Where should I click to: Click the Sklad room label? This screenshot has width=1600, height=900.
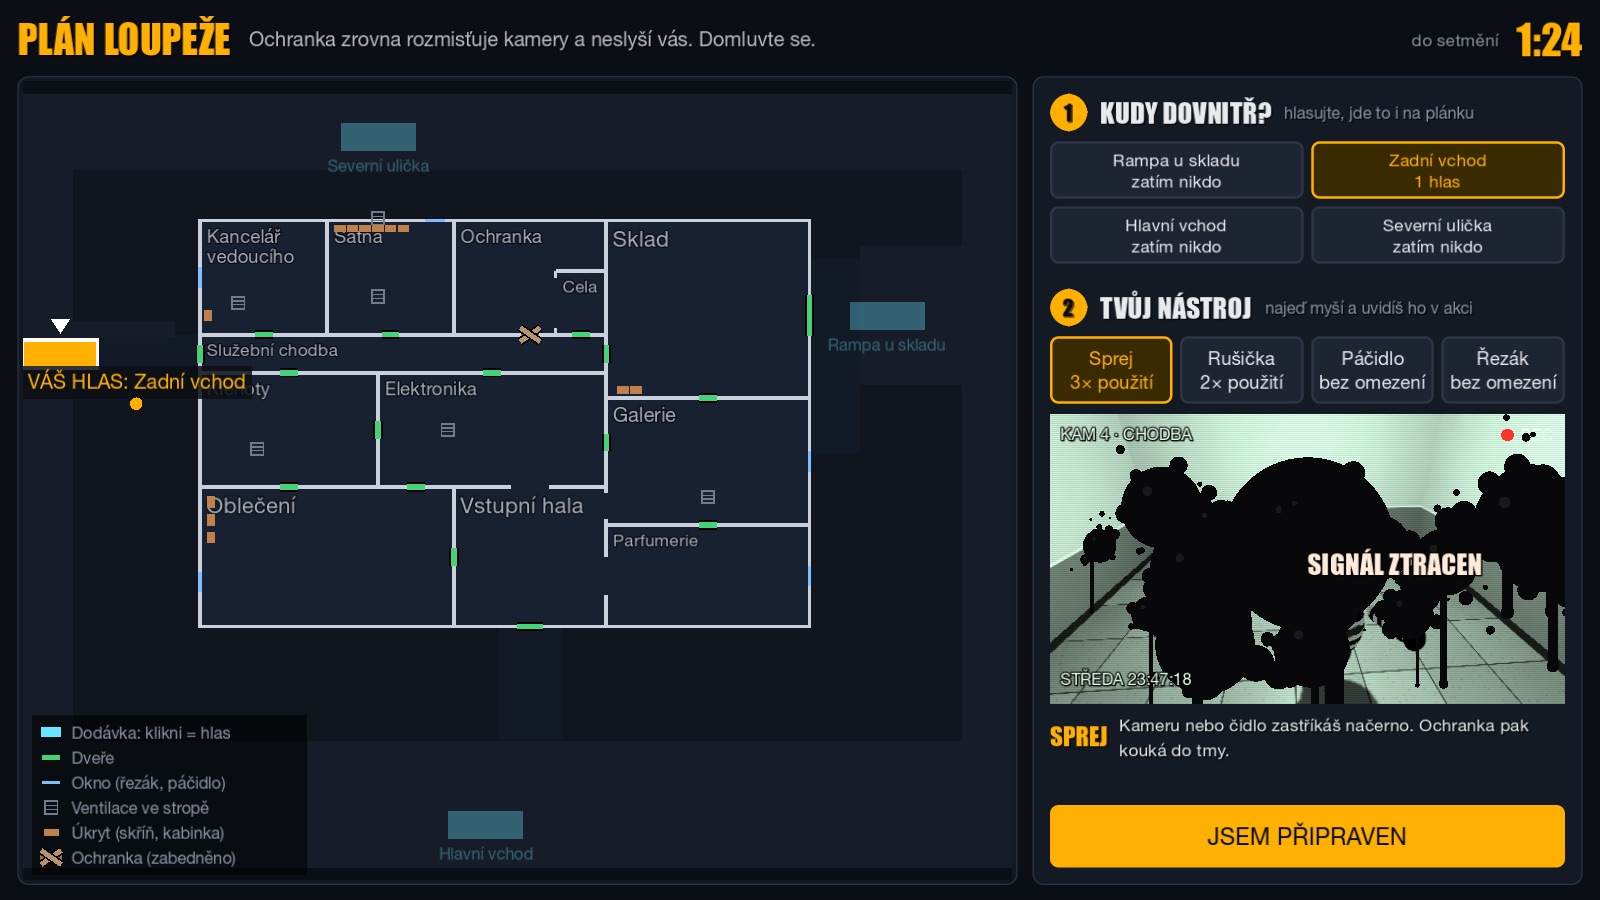[640, 239]
